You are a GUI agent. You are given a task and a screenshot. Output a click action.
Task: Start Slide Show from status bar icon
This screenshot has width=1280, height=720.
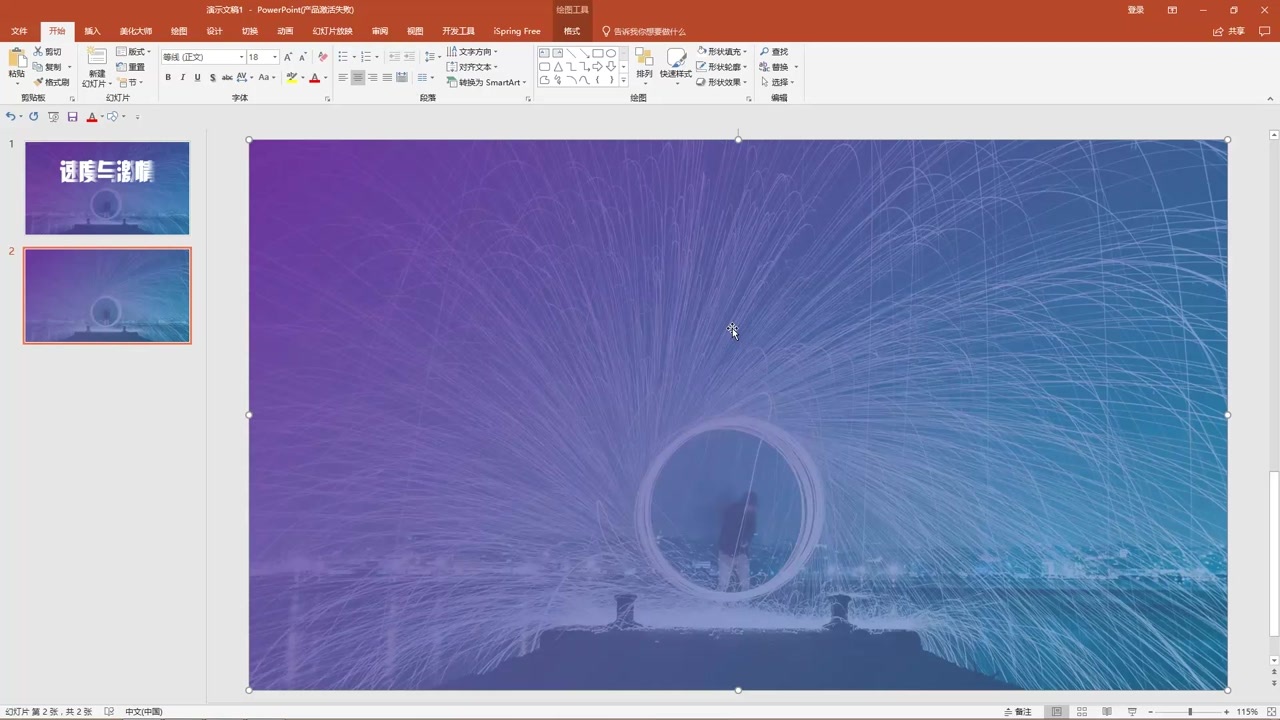pyautogui.click(x=1132, y=712)
